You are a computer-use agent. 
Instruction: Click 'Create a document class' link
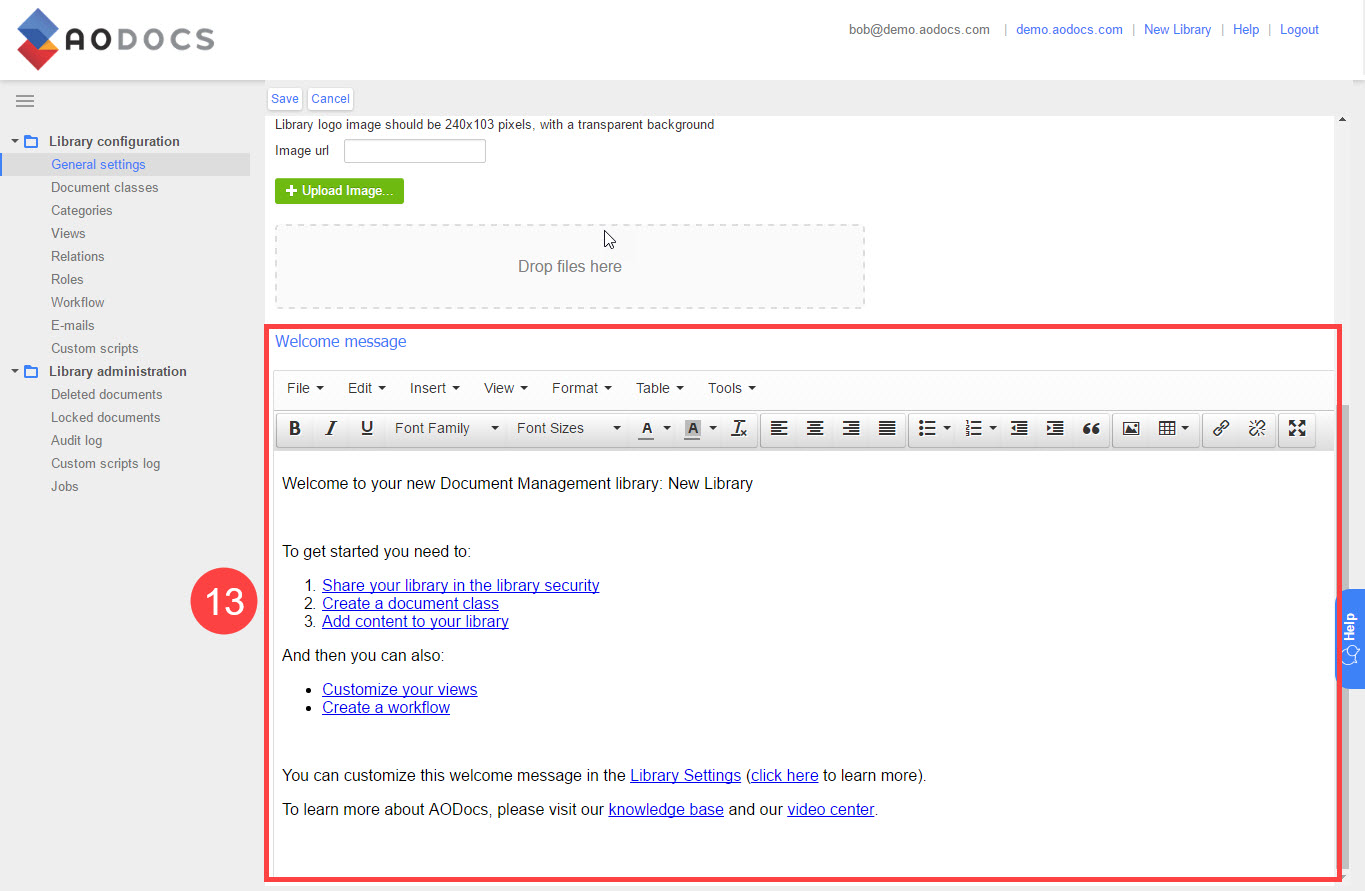(x=410, y=604)
